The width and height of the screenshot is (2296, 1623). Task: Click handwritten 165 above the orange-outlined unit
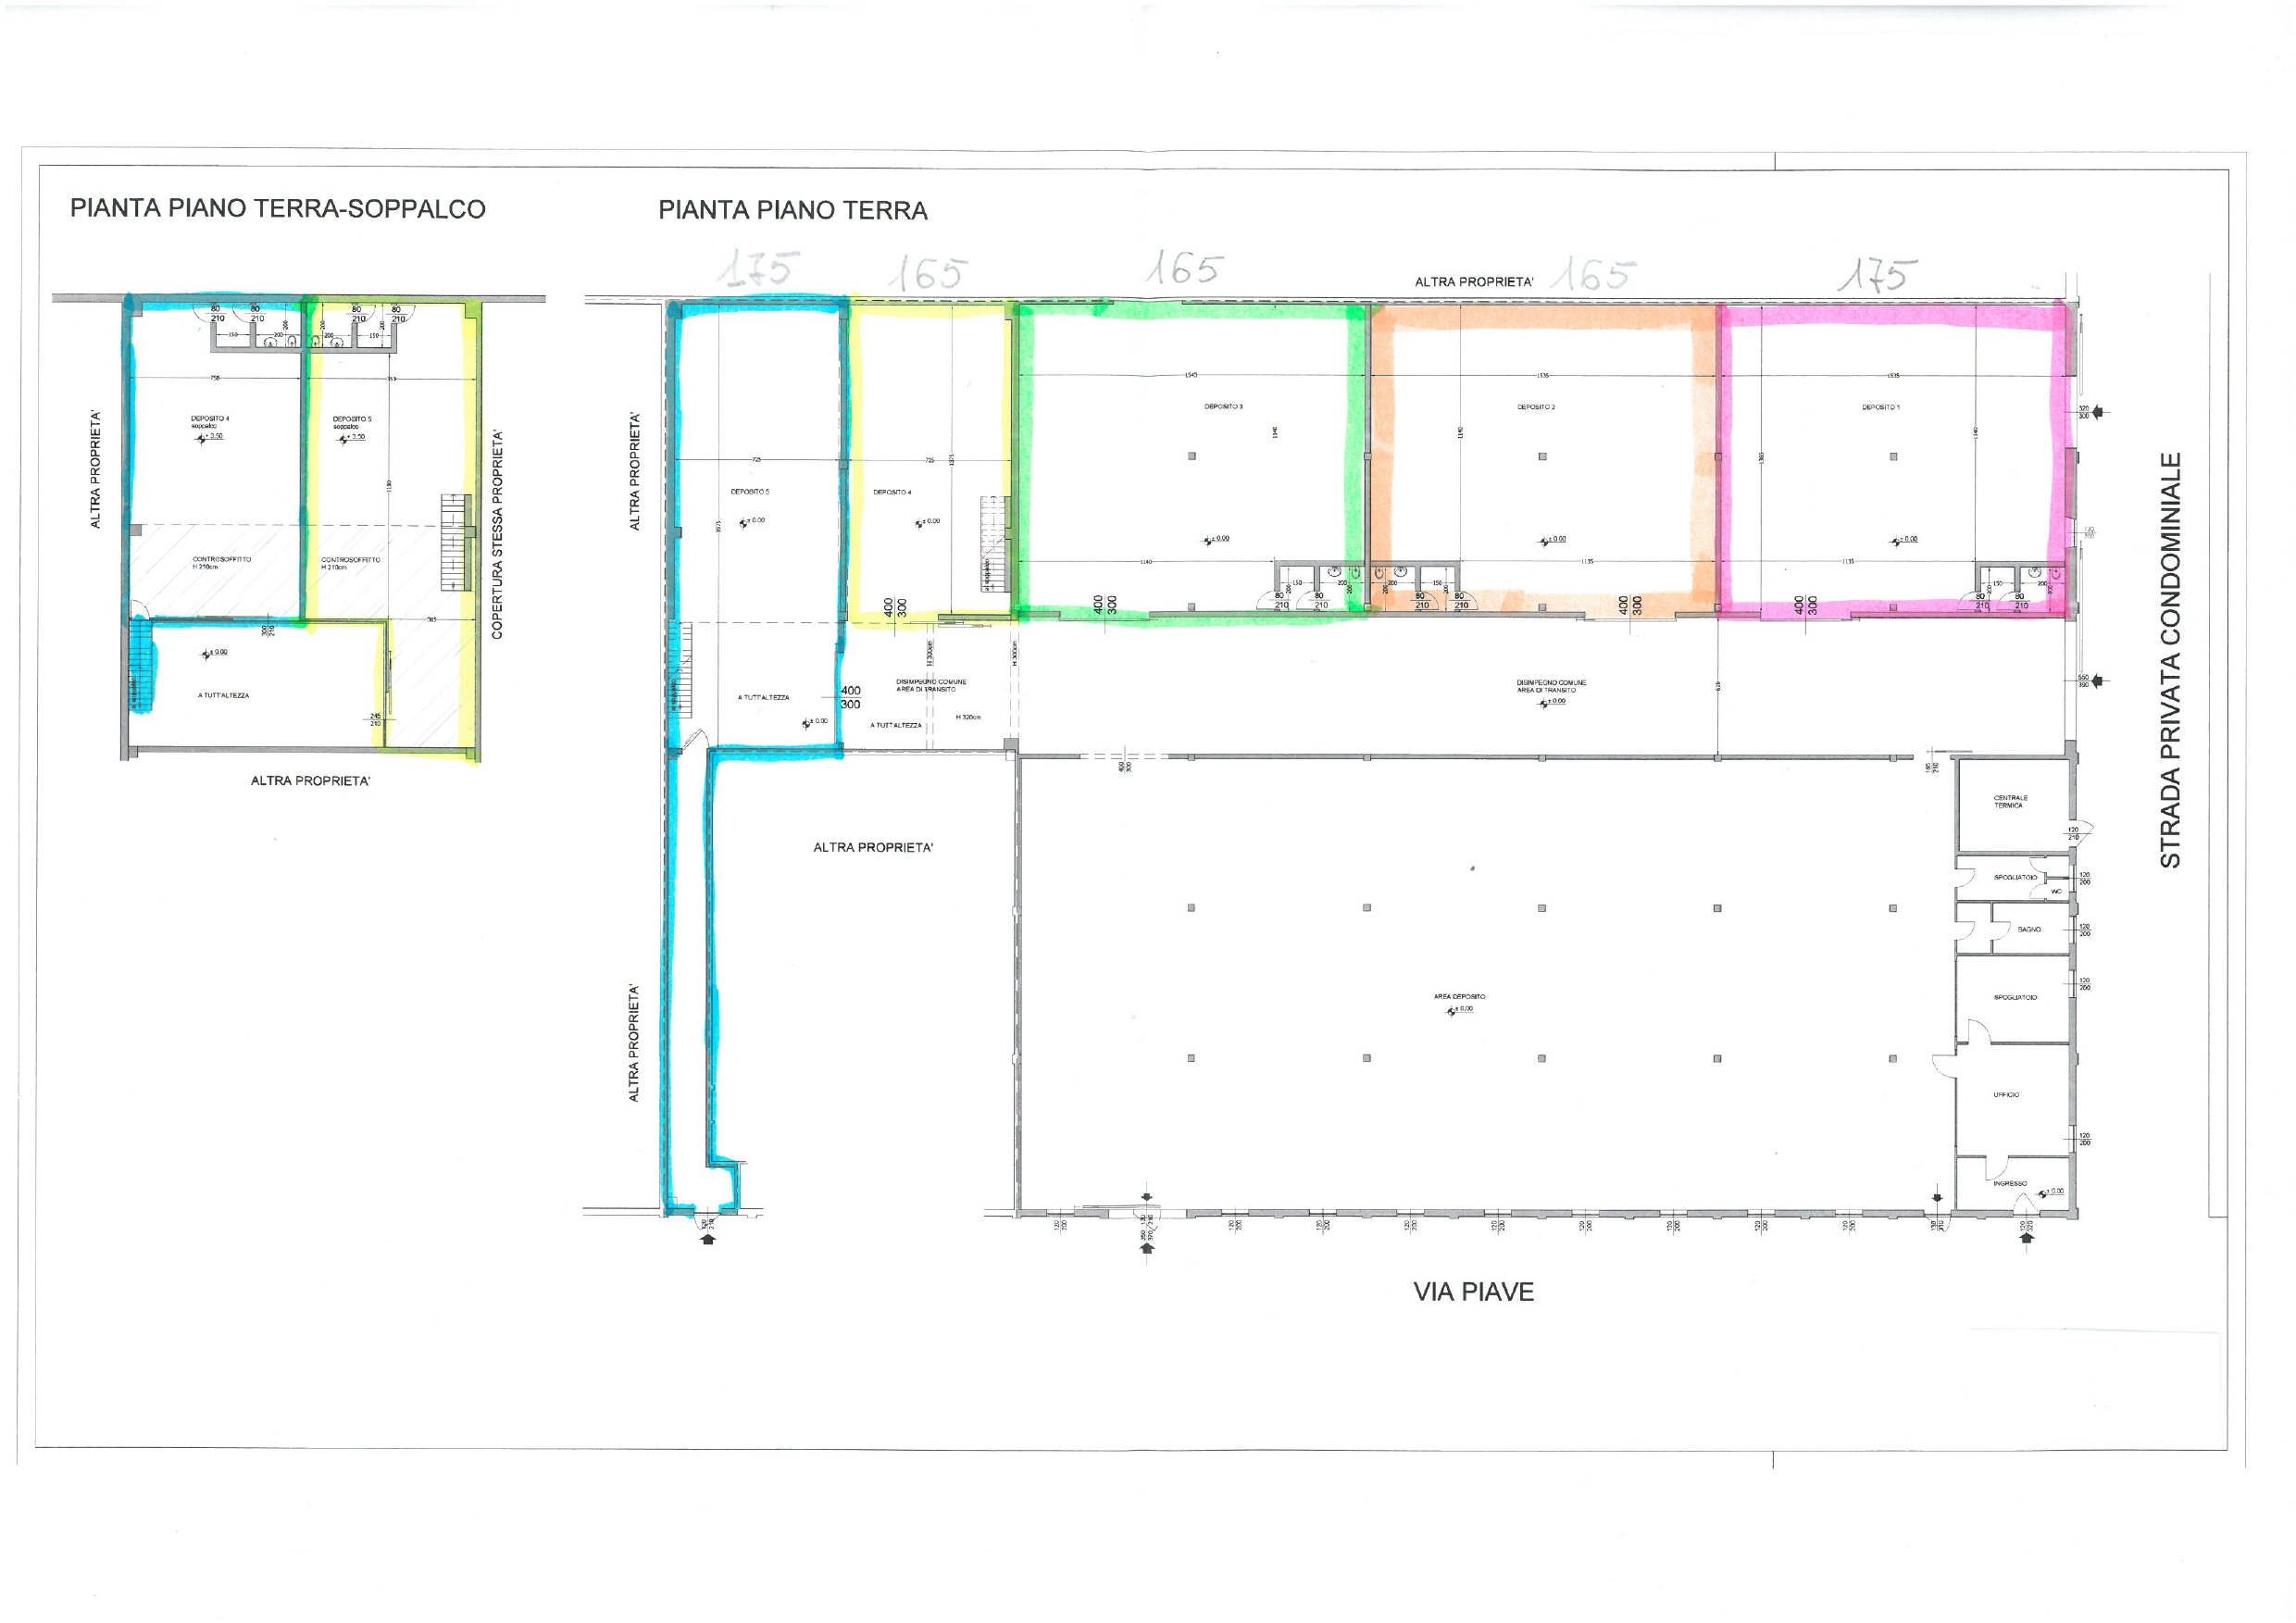[x=1592, y=273]
